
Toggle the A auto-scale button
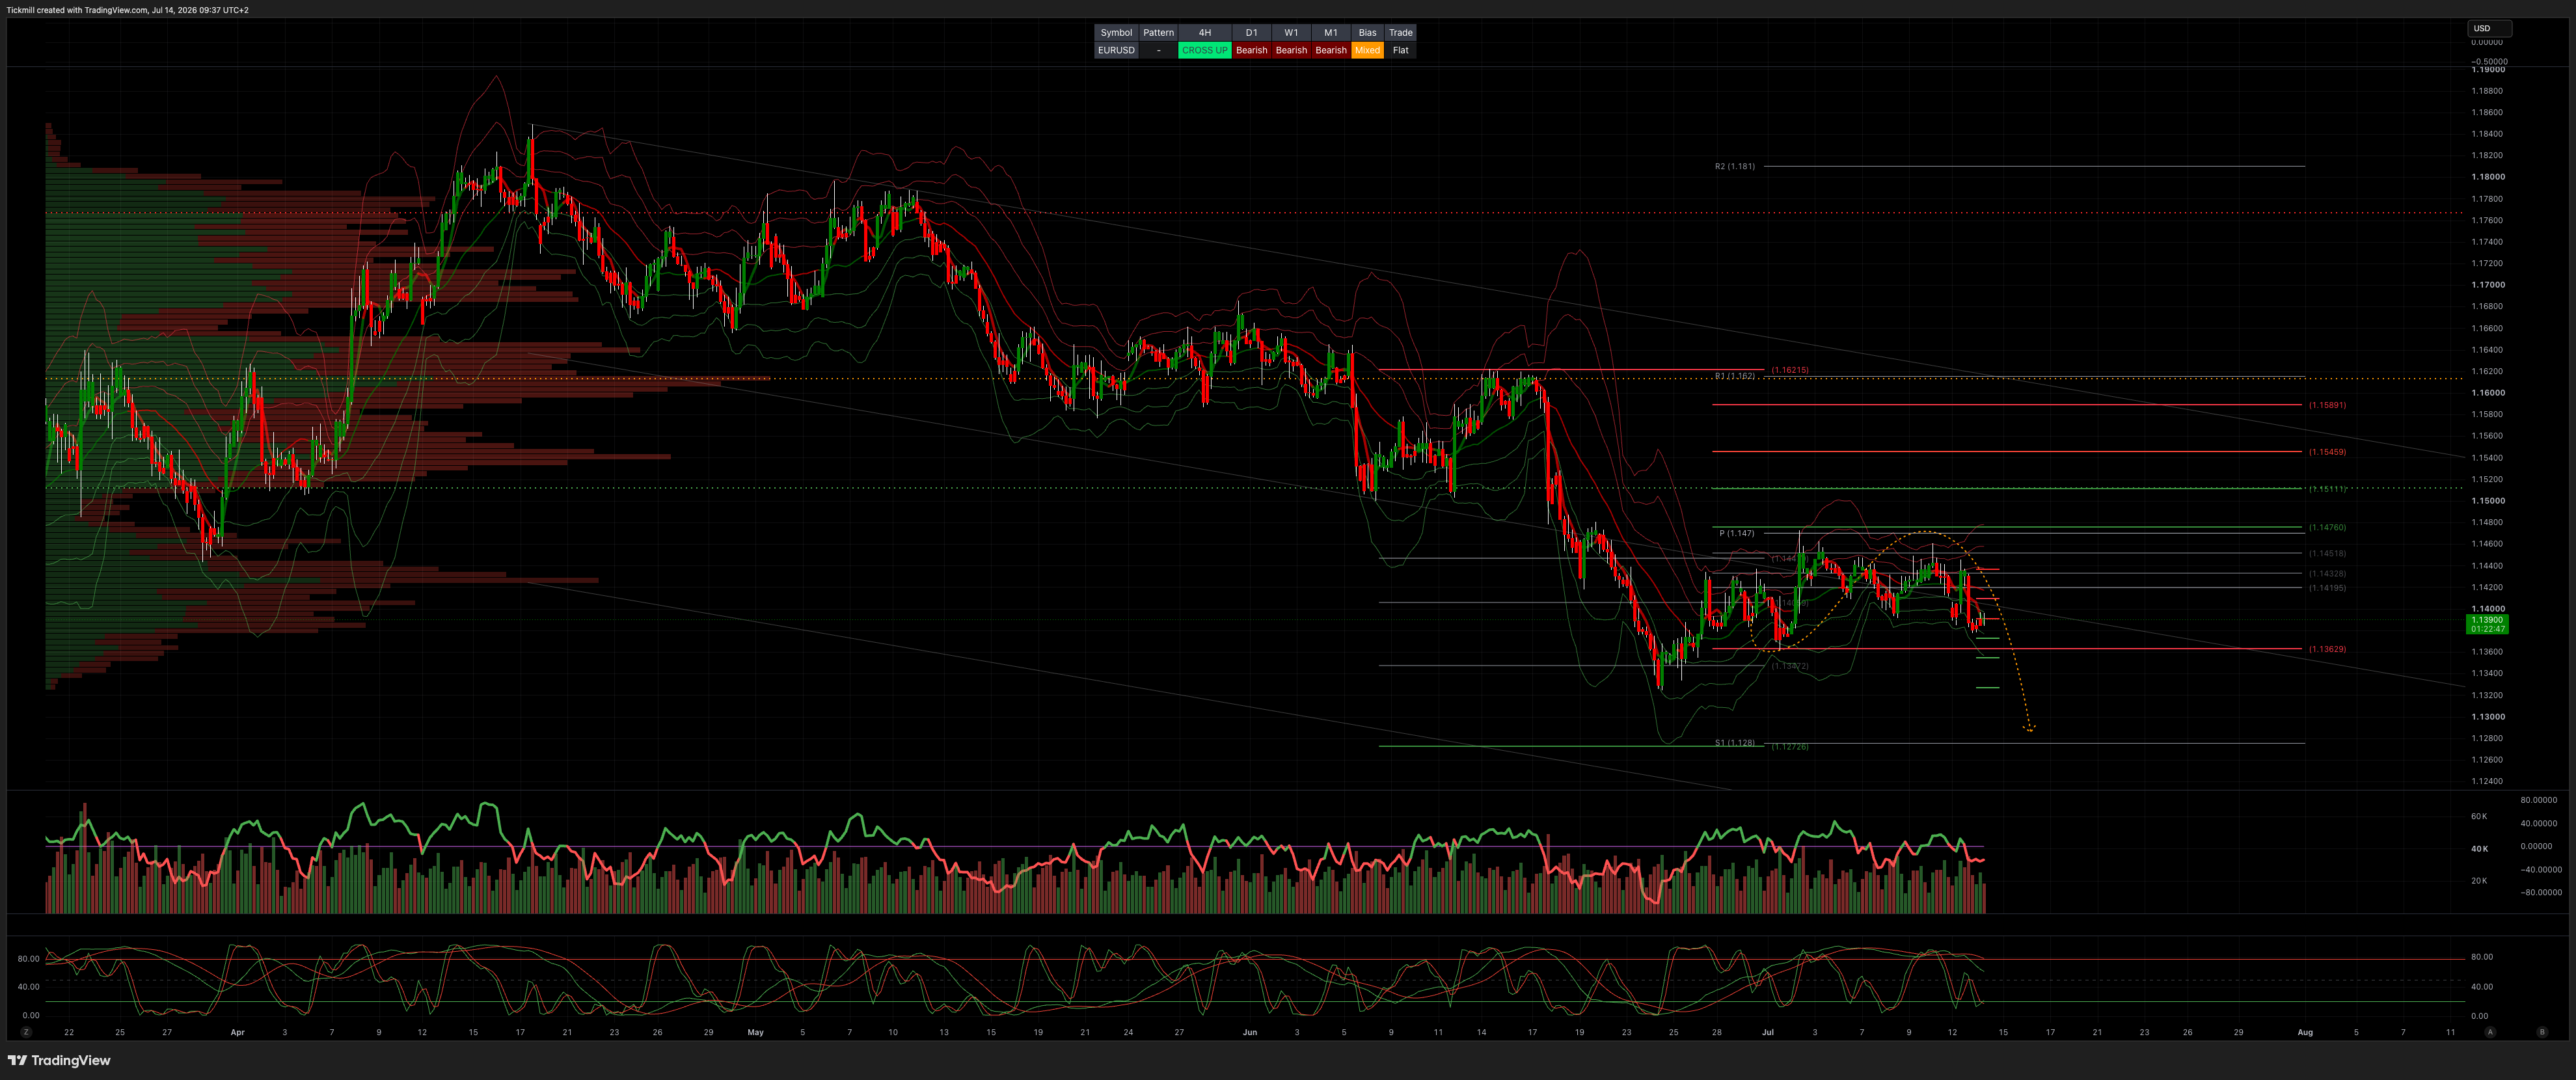(x=2490, y=1032)
